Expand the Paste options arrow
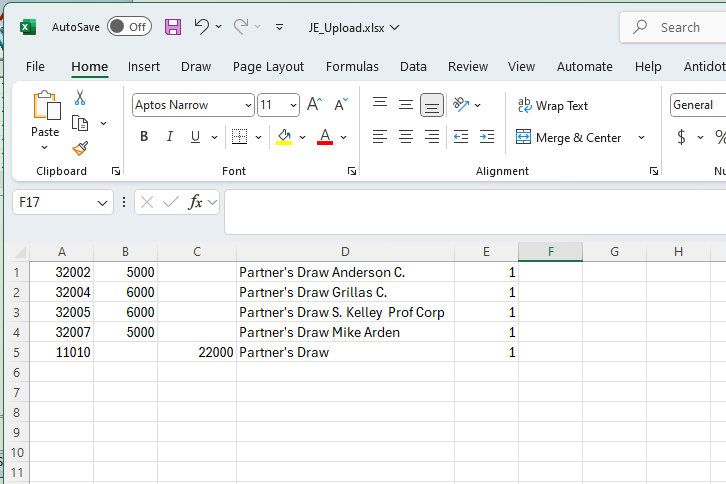 44,147
